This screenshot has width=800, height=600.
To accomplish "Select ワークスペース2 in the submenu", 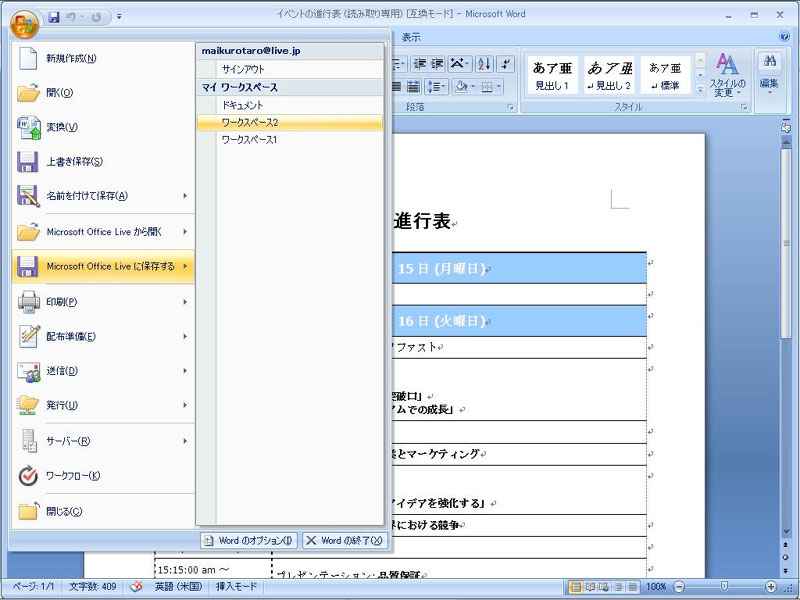I will [290, 122].
